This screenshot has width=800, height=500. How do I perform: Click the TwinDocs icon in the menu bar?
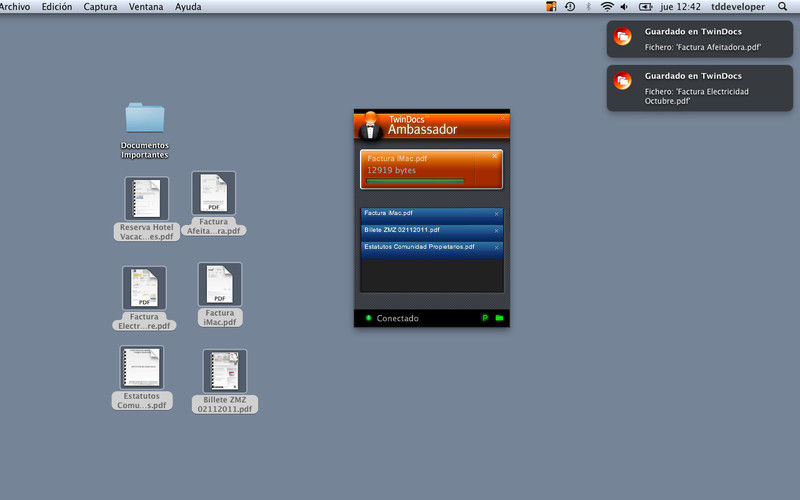(x=551, y=7)
